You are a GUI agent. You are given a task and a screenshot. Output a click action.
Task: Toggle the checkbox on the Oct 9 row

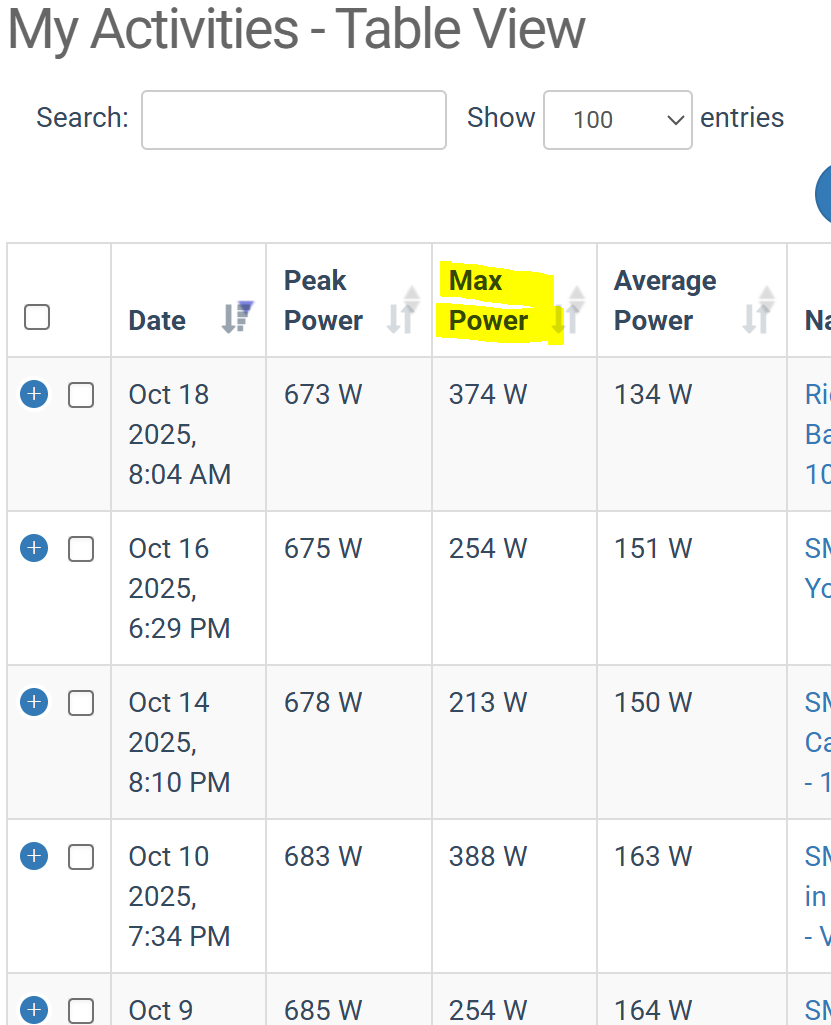tap(81, 1010)
